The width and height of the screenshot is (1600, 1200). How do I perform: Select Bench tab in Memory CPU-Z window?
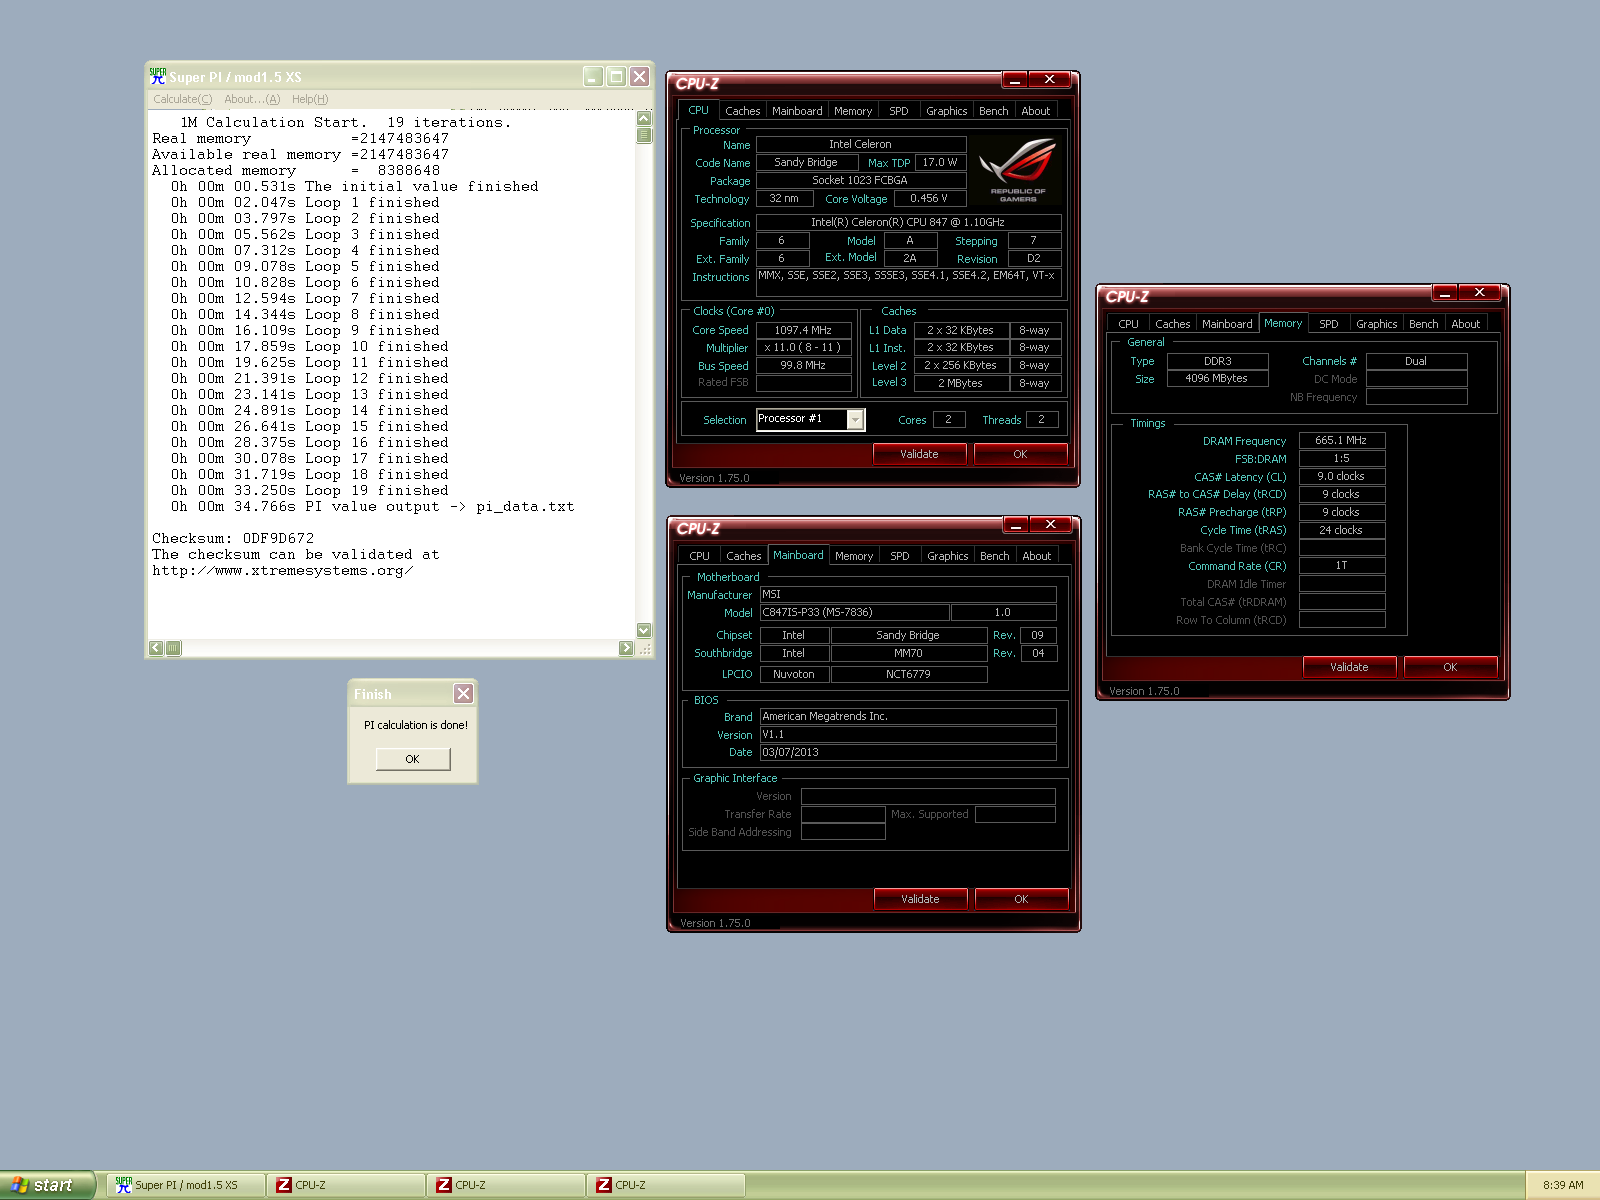point(1423,324)
